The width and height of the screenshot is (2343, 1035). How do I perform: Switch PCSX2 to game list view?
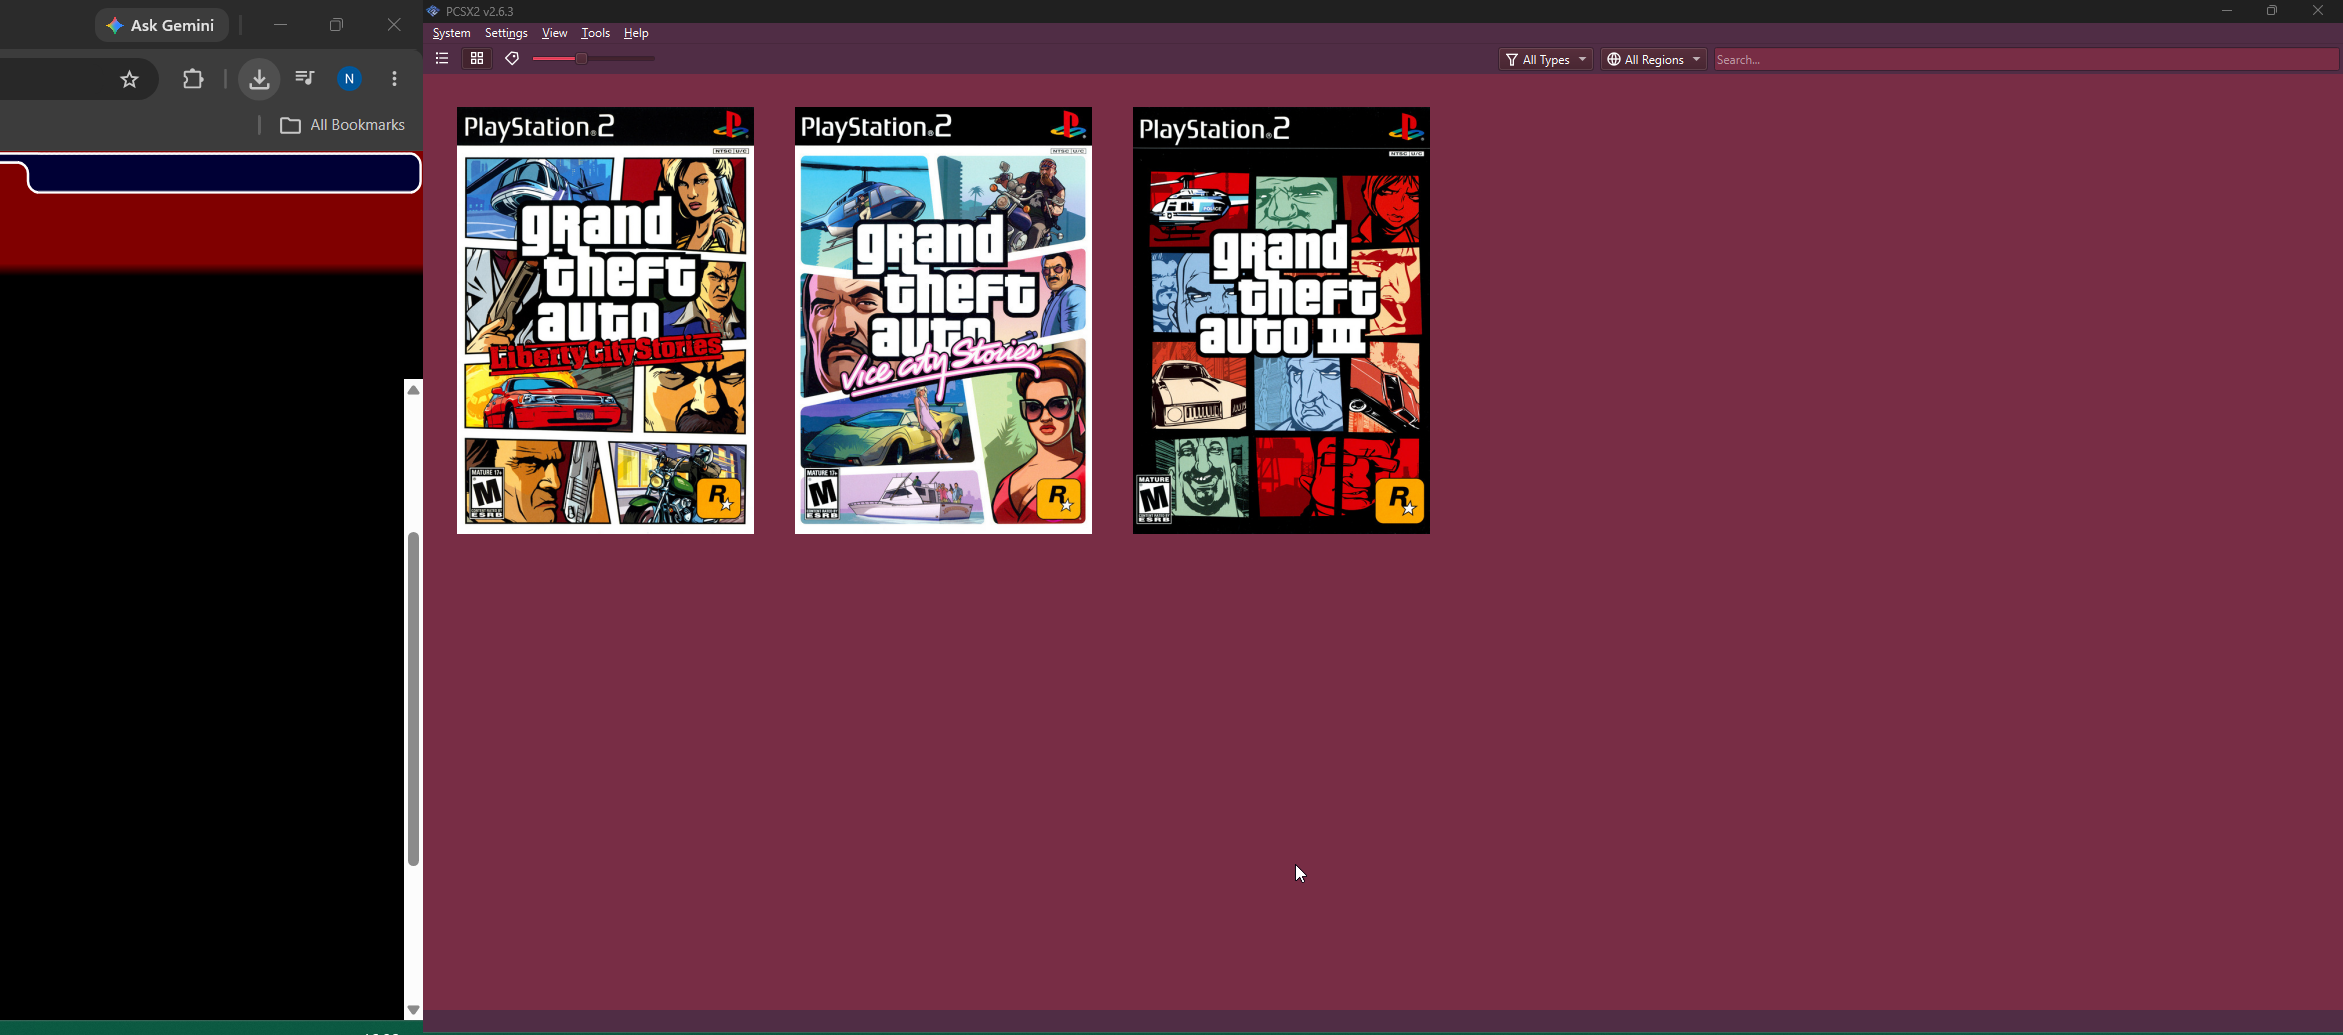441,59
